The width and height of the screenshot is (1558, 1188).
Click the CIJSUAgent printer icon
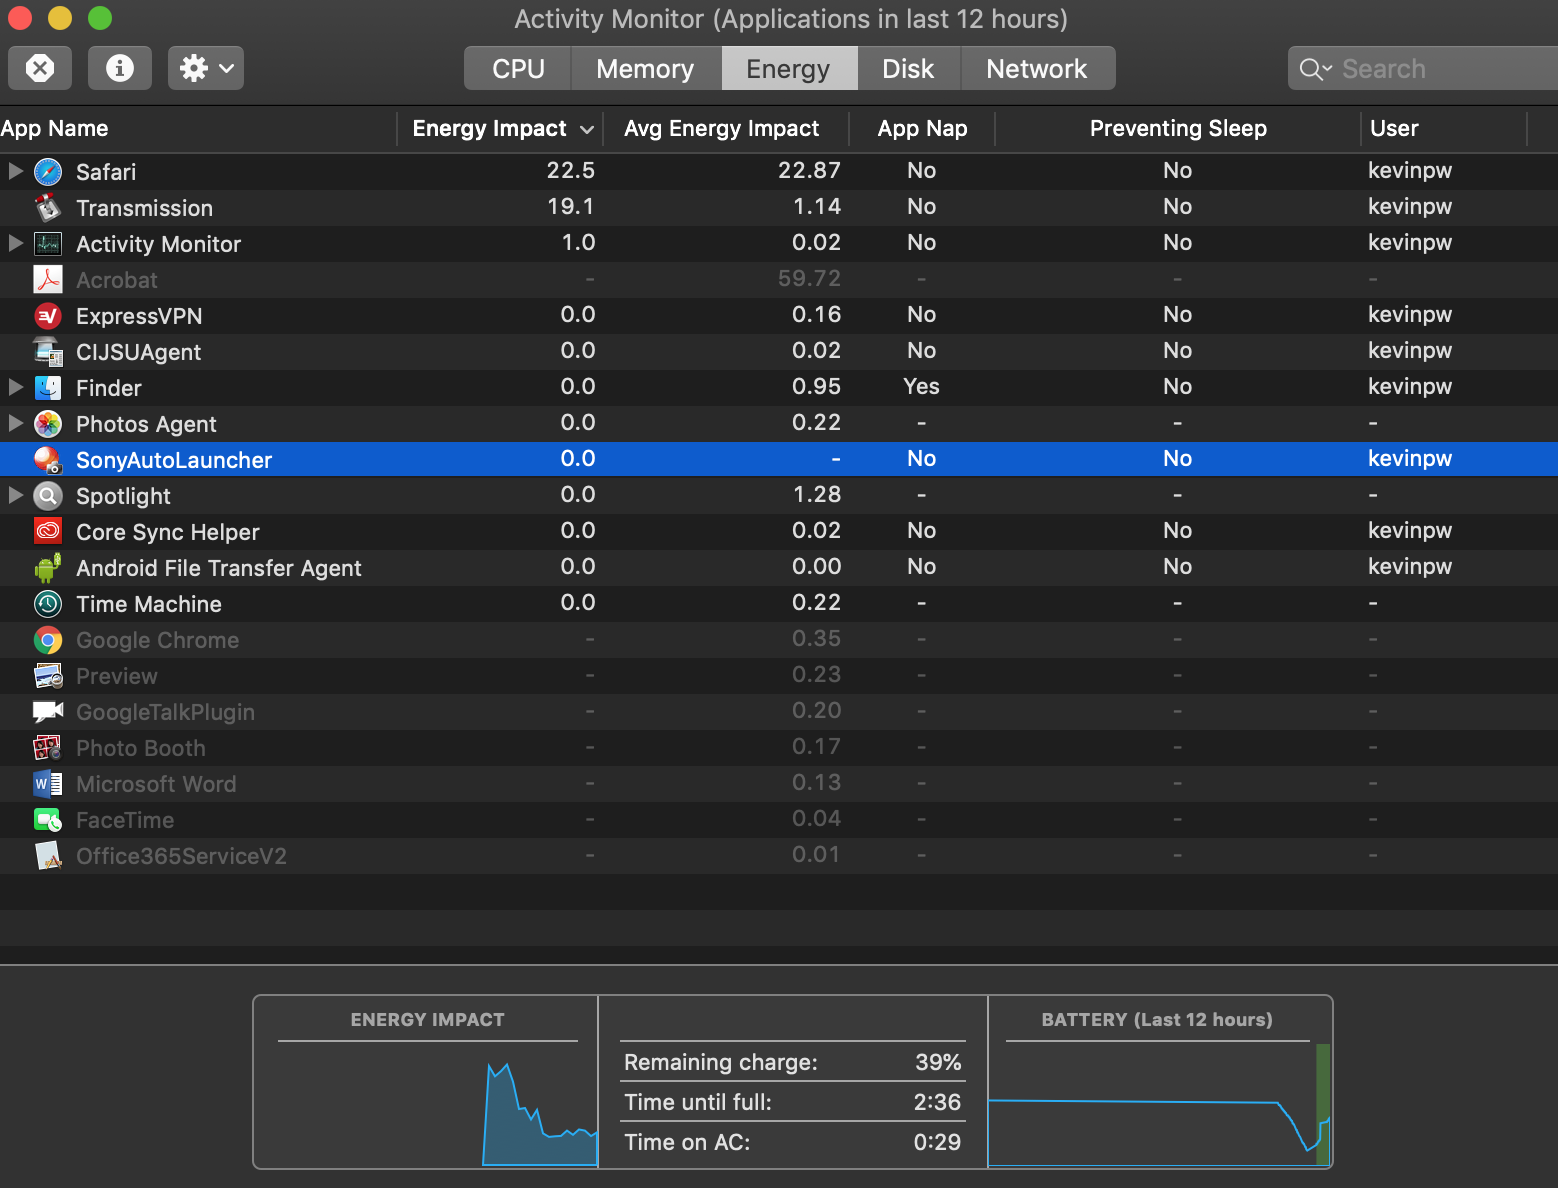(48, 352)
